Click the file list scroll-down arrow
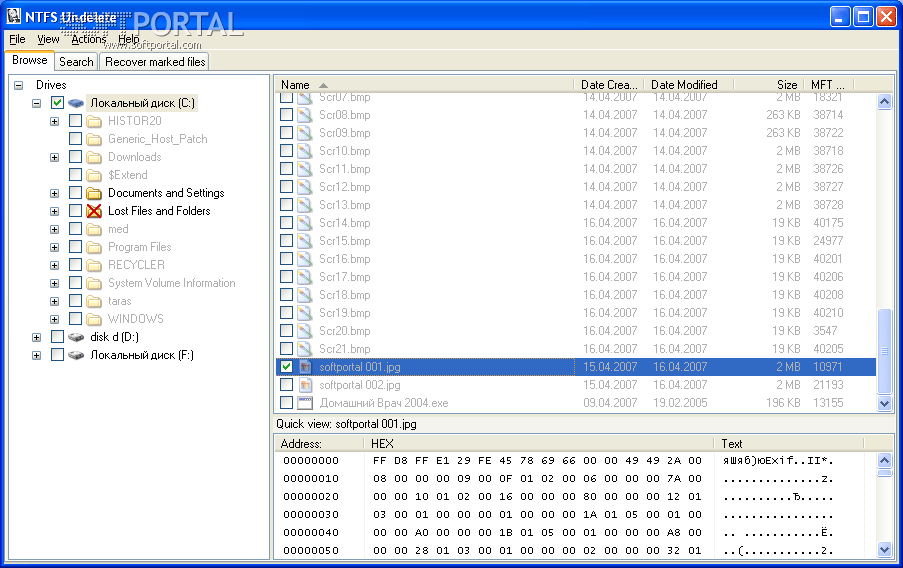Screen dimensions: 903x568 [885, 403]
